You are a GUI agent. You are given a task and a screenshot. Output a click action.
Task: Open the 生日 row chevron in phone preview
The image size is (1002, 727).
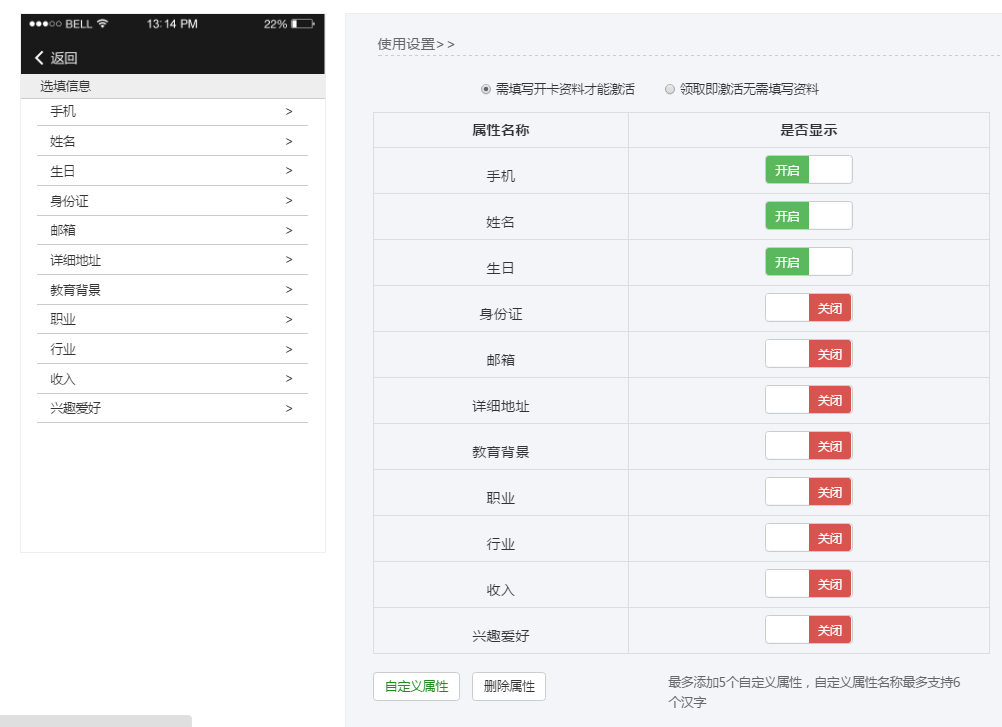point(289,171)
